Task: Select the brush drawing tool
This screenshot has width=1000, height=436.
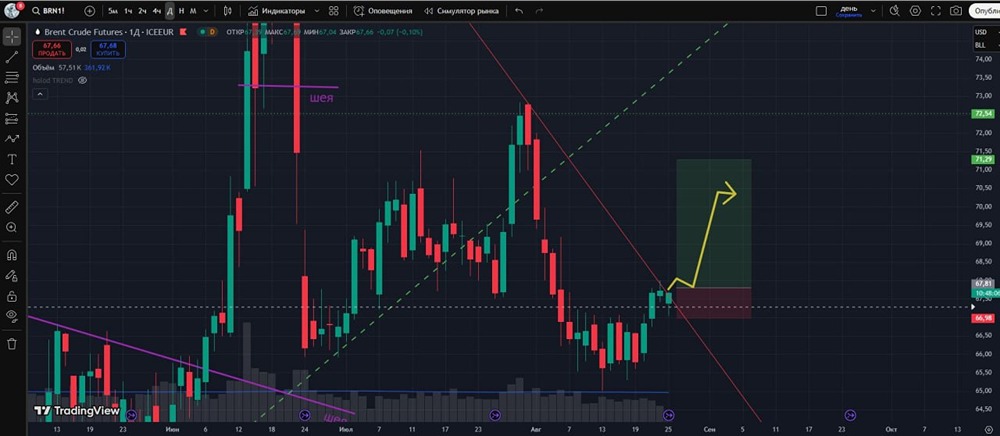Action: coord(11,139)
